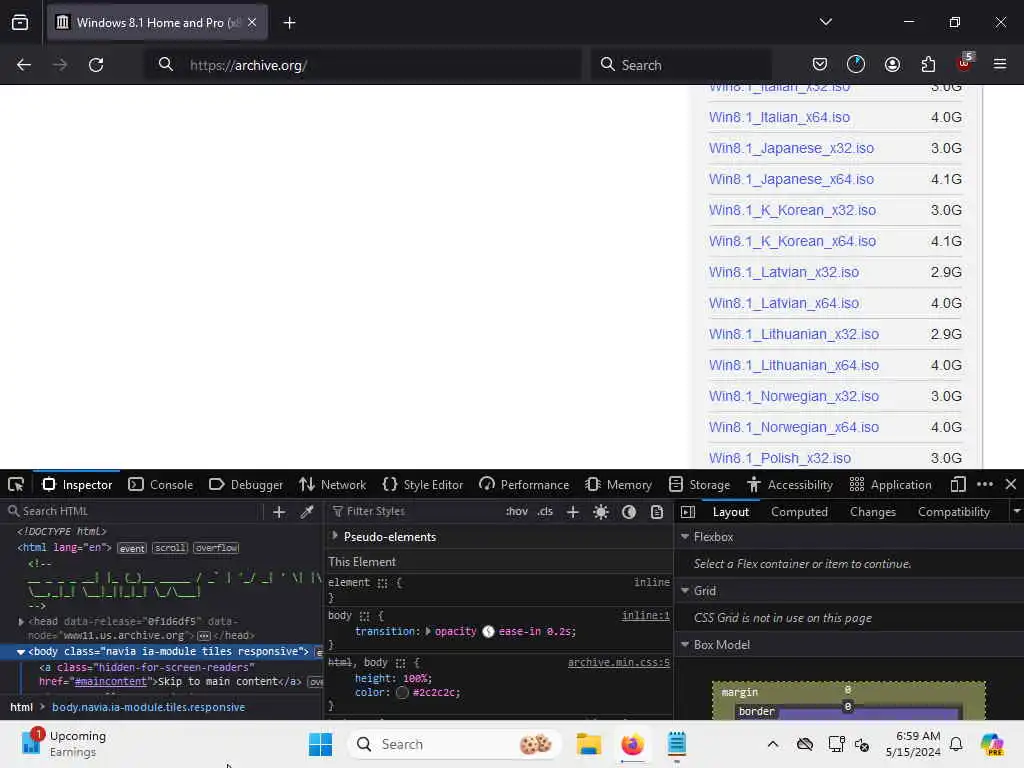1024x768 pixels.
Task: Switch to the Network tab
Action: pos(332,485)
